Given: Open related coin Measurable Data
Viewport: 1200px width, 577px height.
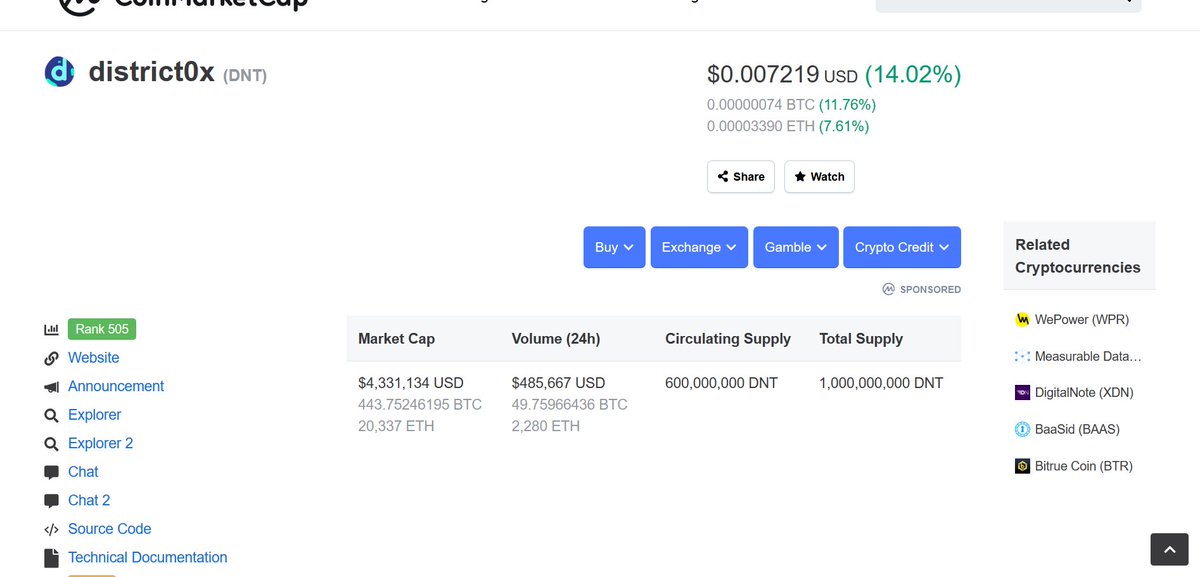Looking at the screenshot, I should (1088, 356).
